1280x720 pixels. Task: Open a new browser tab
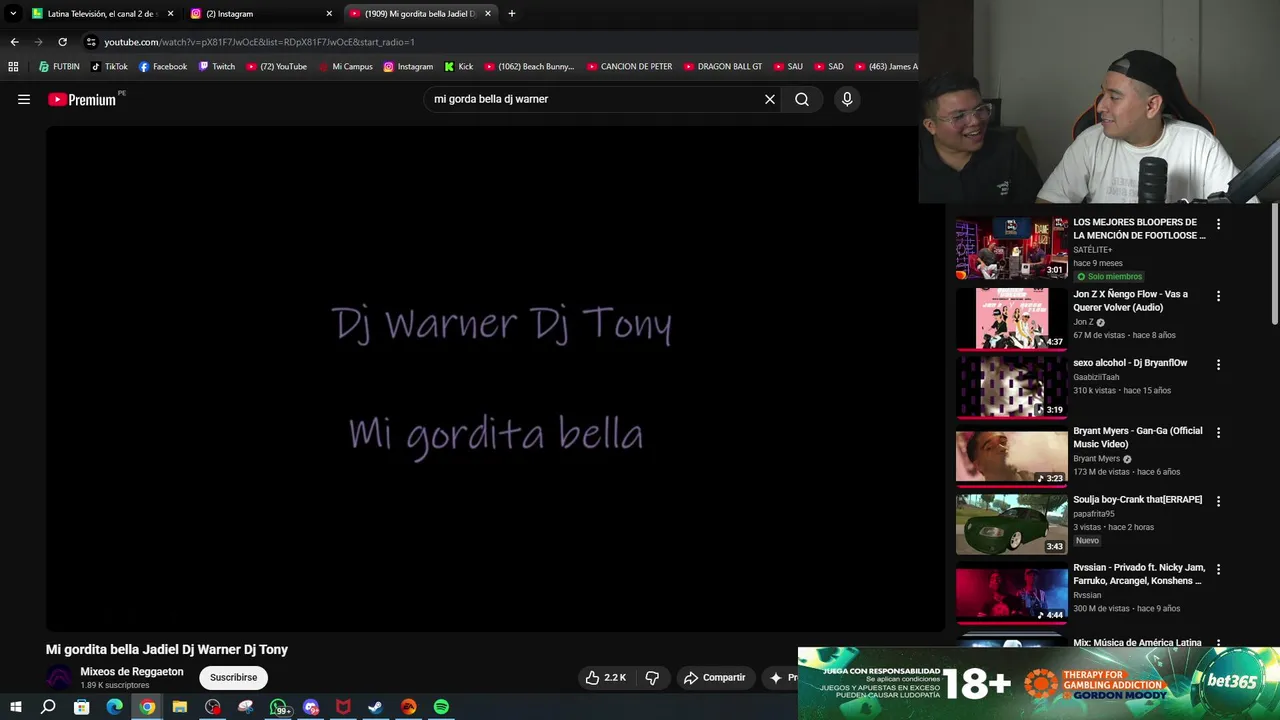[x=512, y=14]
